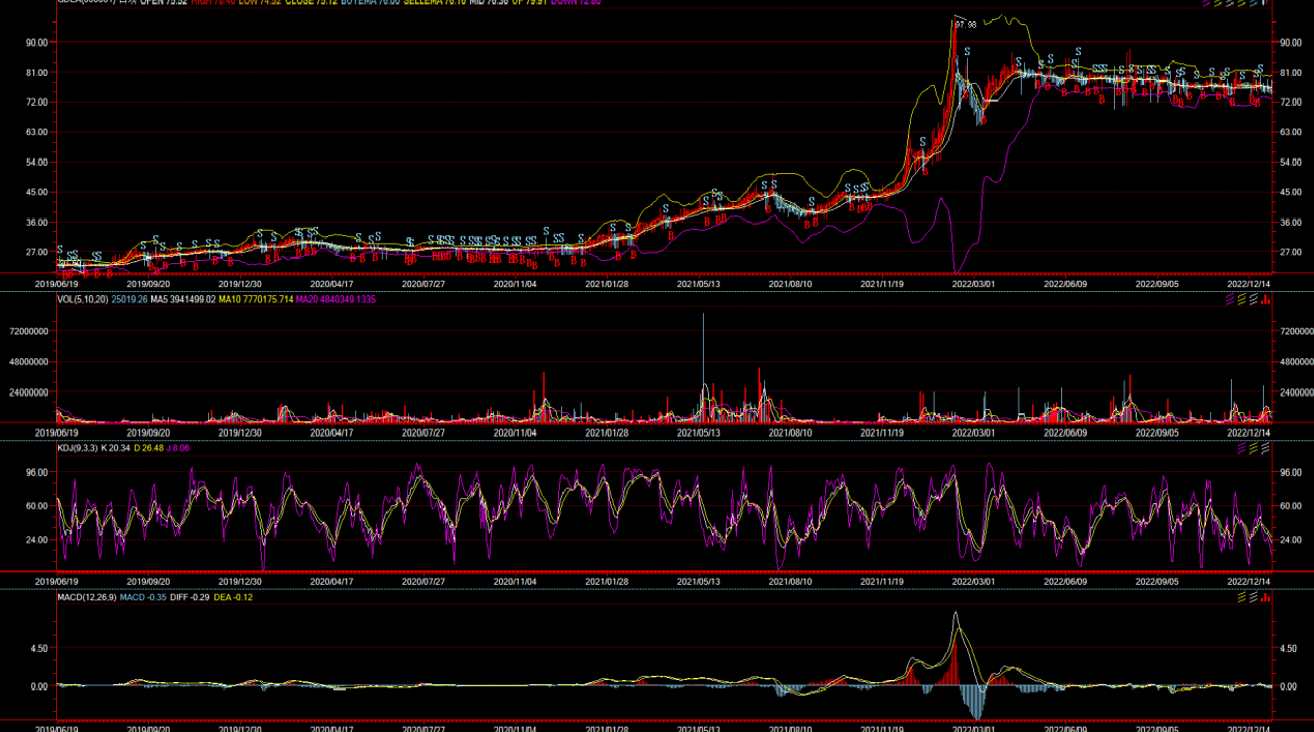Click the red bar icon in volume panel

1266,299
